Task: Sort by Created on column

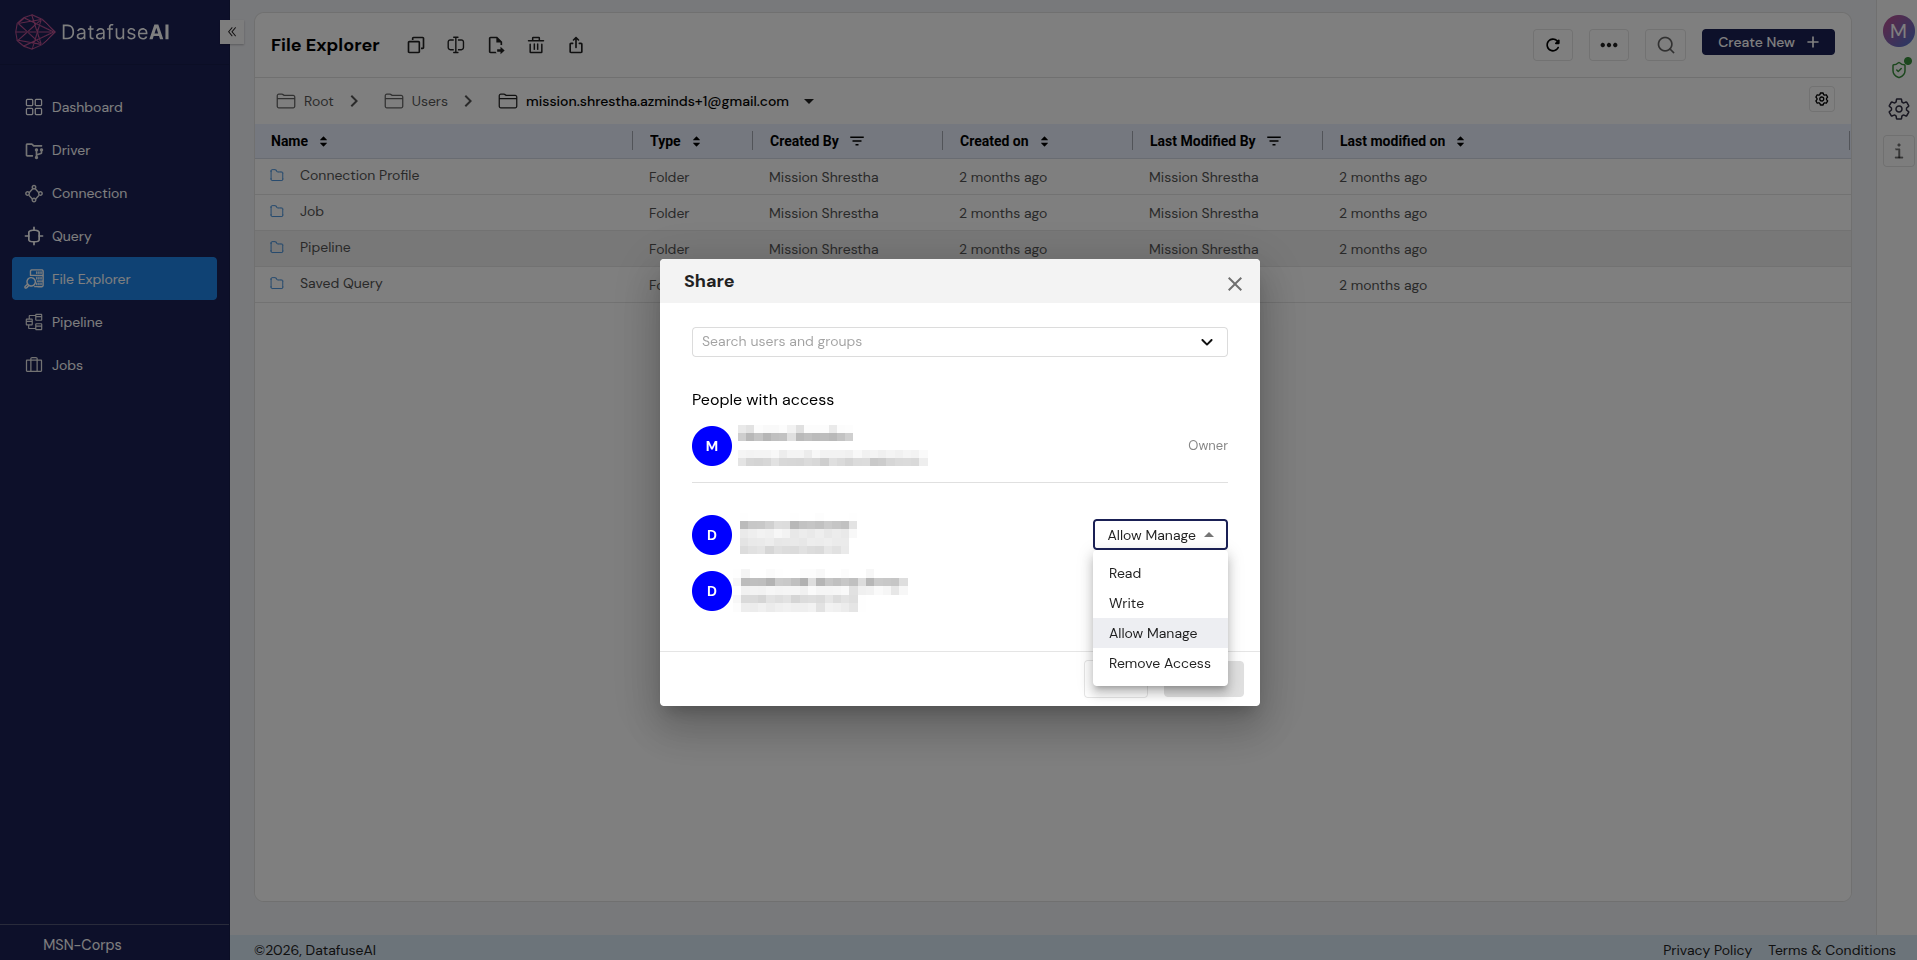Action: tap(1044, 141)
